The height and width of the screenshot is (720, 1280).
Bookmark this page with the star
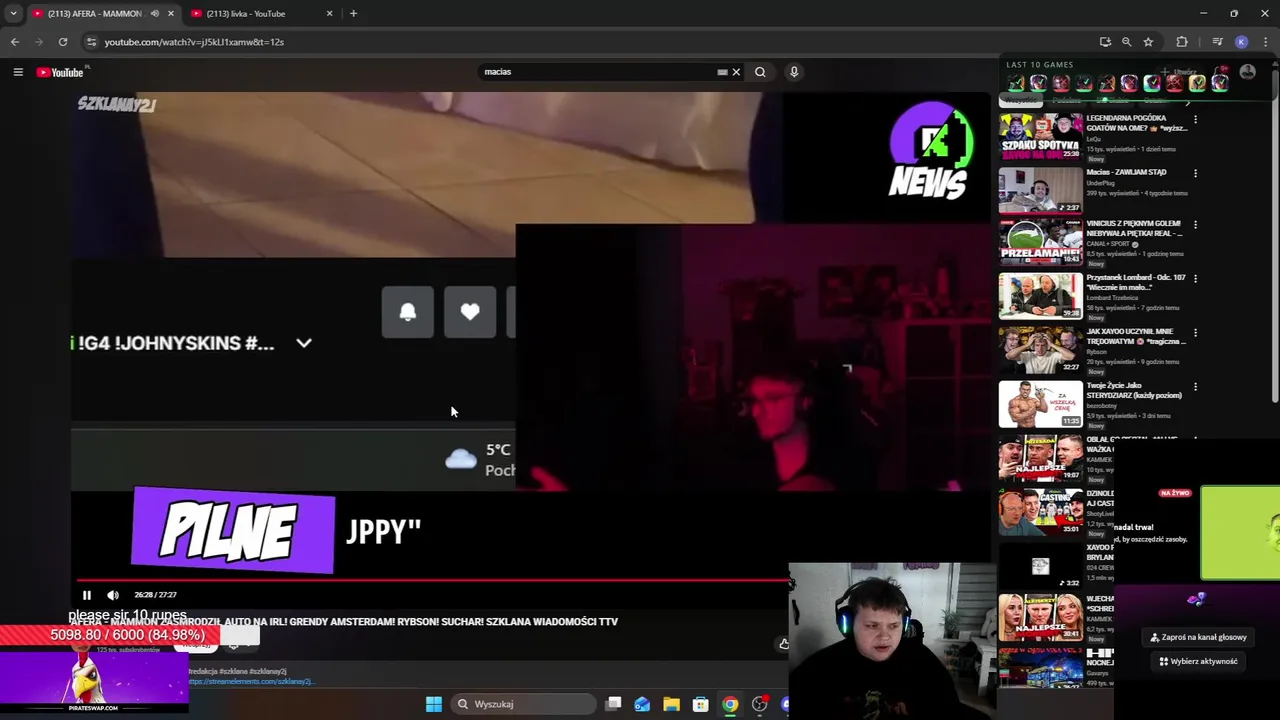[x=1148, y=42]
